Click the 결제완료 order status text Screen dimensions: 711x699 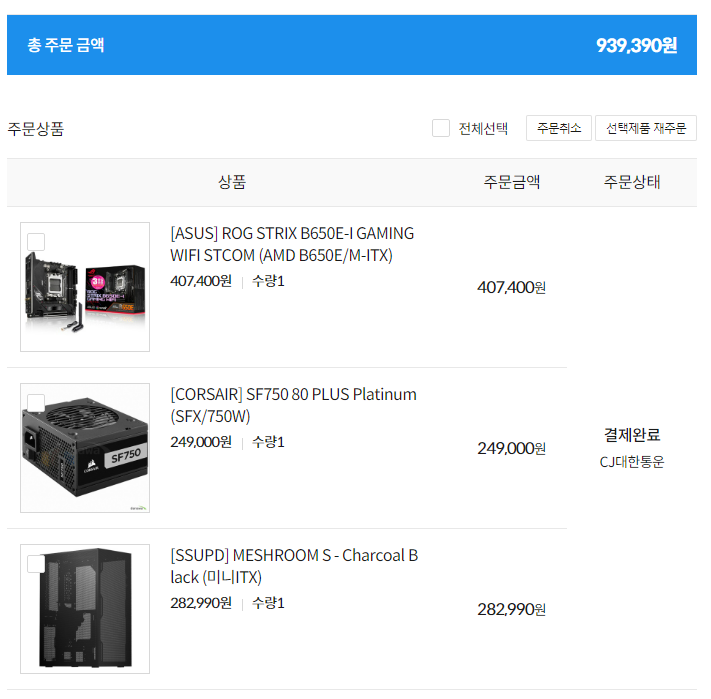632,435
